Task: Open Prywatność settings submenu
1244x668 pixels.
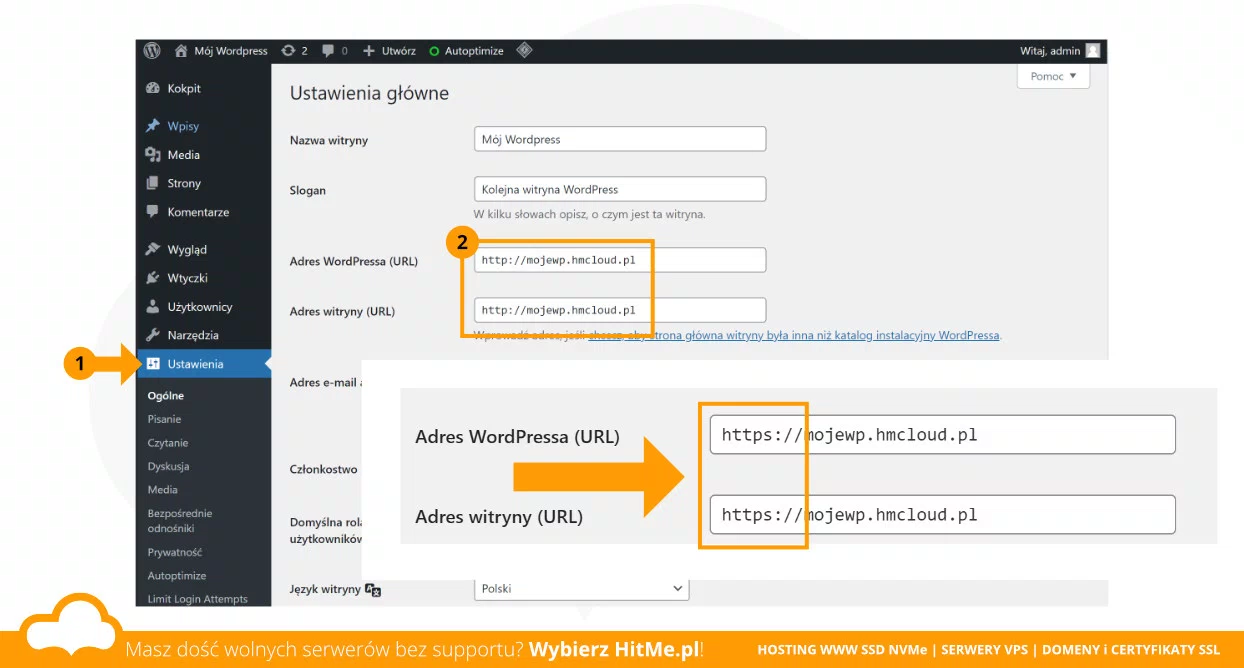Action: (175, 552)
